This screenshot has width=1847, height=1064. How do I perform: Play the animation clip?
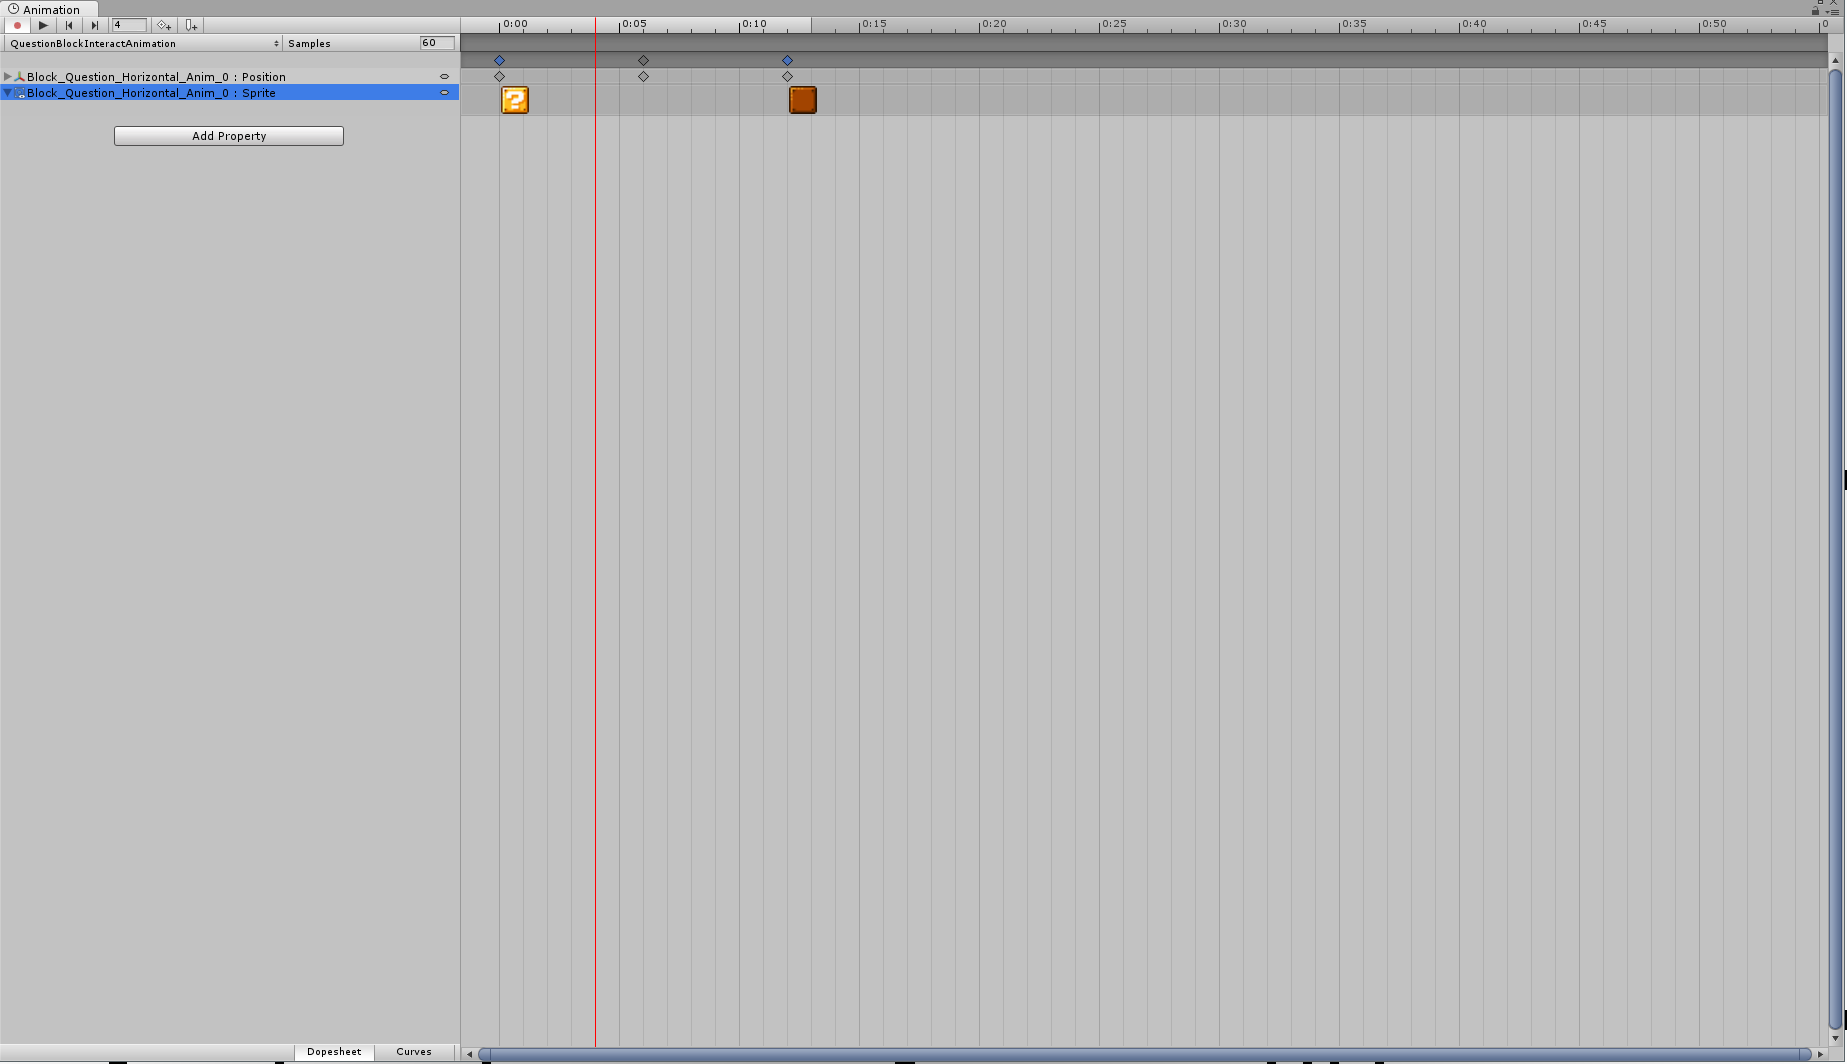pos(43,25)
